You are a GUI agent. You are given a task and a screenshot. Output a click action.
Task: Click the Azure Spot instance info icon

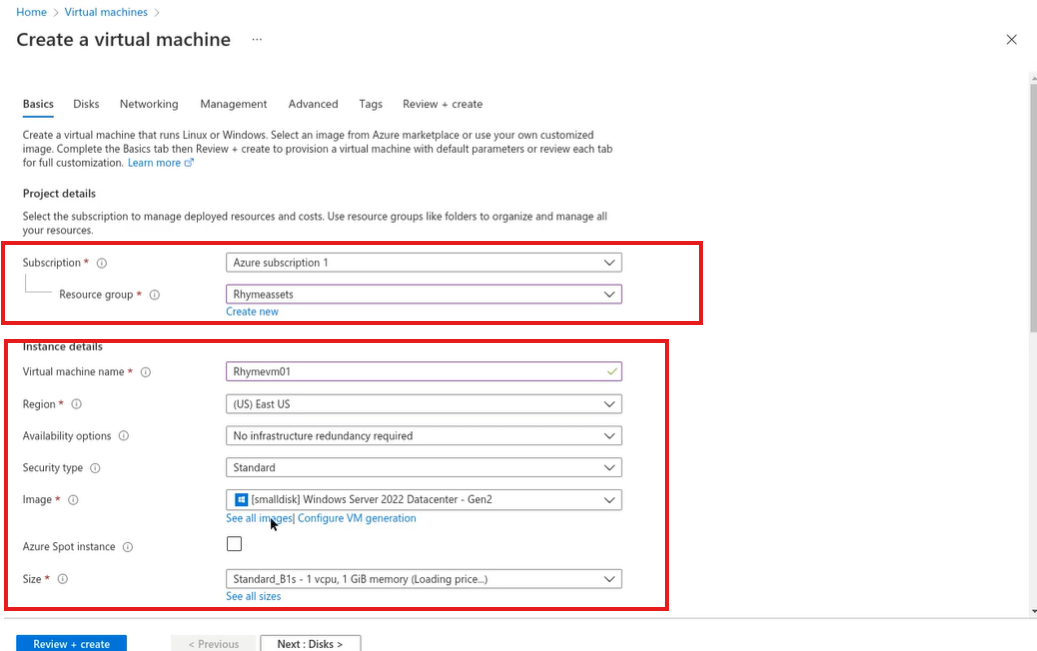(128, 547)
